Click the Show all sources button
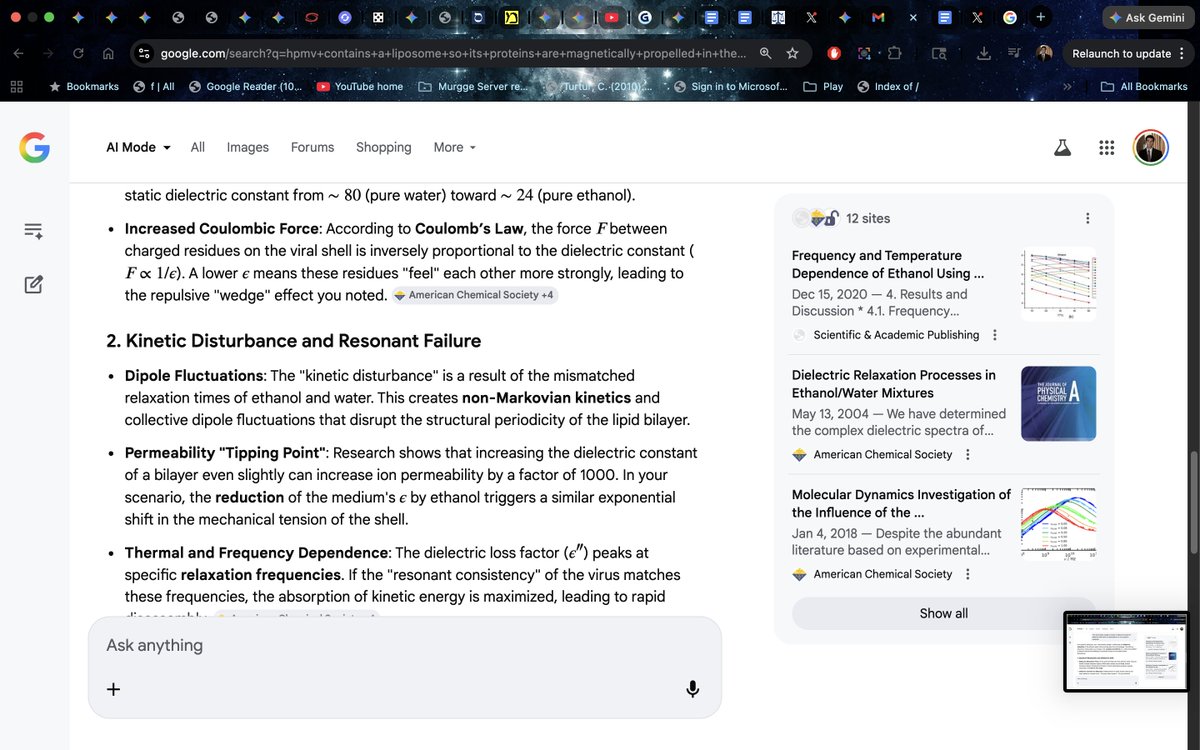This screenshot has height=750, width=1200. coord(943,613)
